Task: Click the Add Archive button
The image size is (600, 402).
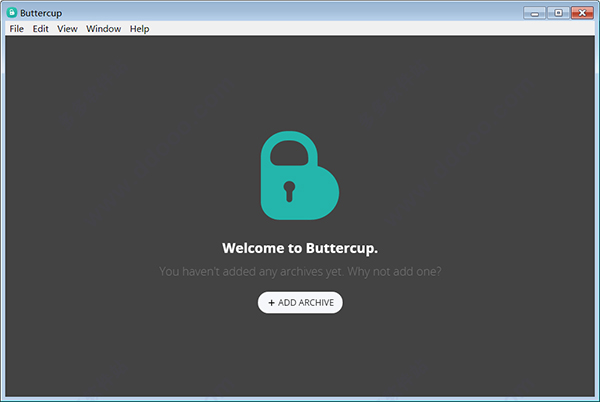Action: (300, 303)
